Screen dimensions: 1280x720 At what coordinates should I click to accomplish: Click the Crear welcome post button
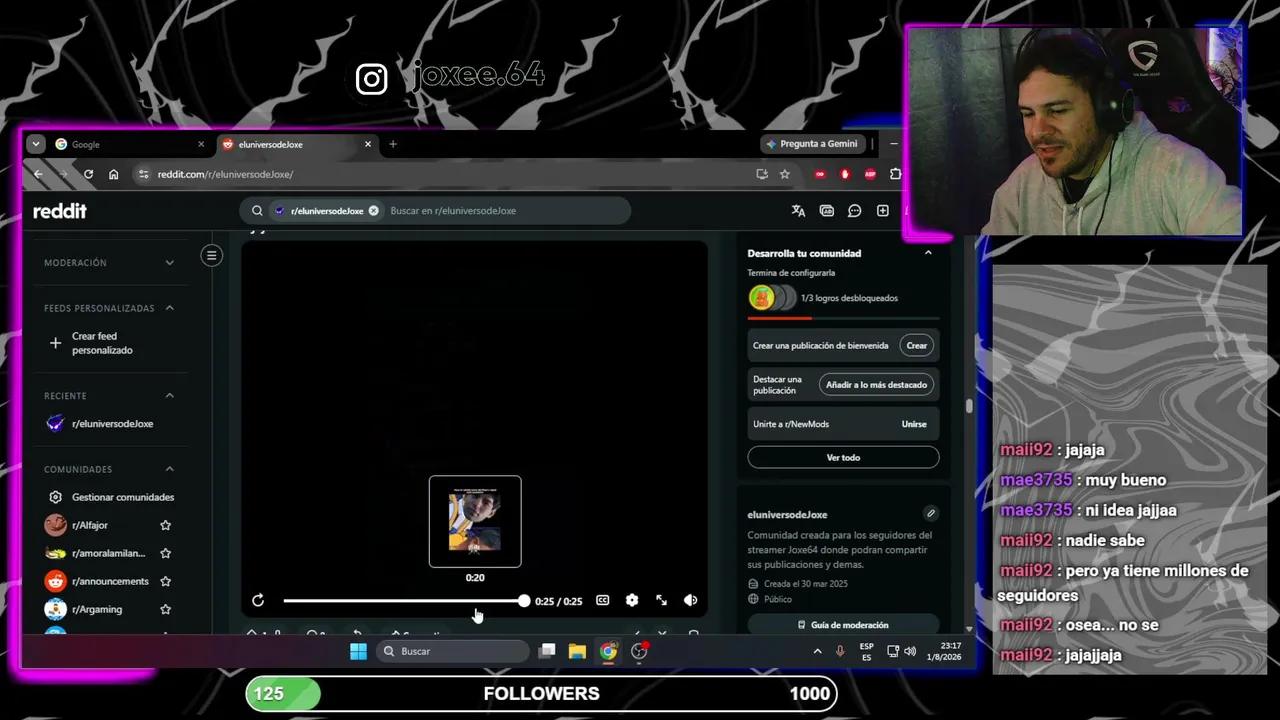[x=917, y=346]
